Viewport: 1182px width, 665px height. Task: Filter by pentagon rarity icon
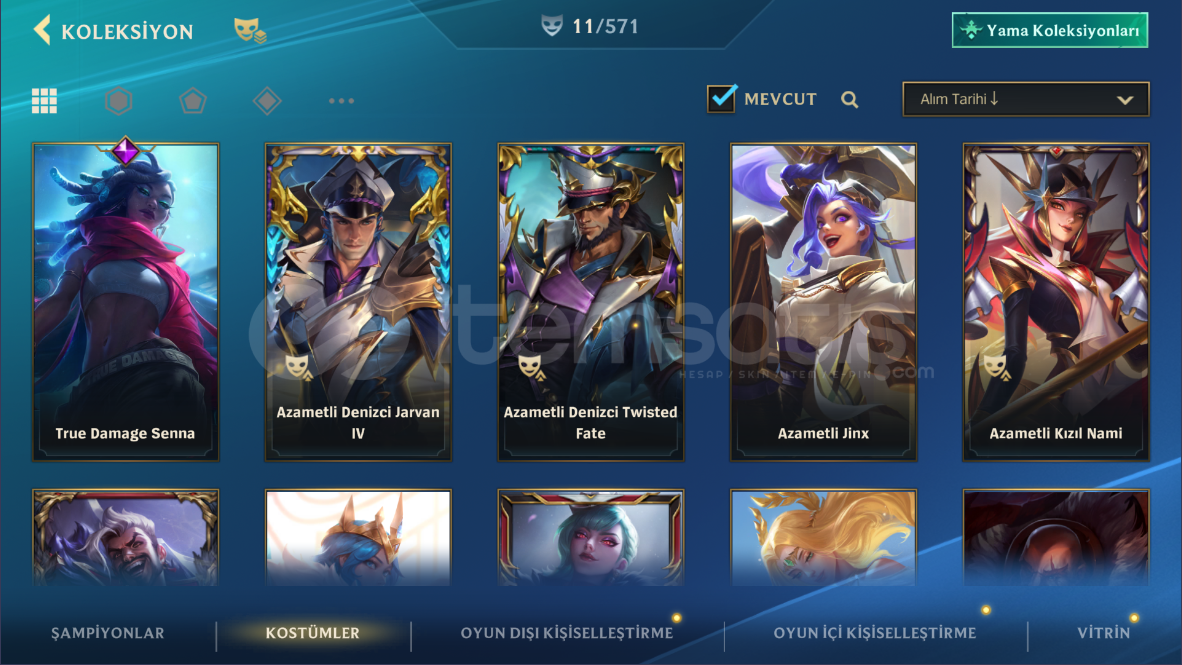pyautogui.click(x=192, y=100)
